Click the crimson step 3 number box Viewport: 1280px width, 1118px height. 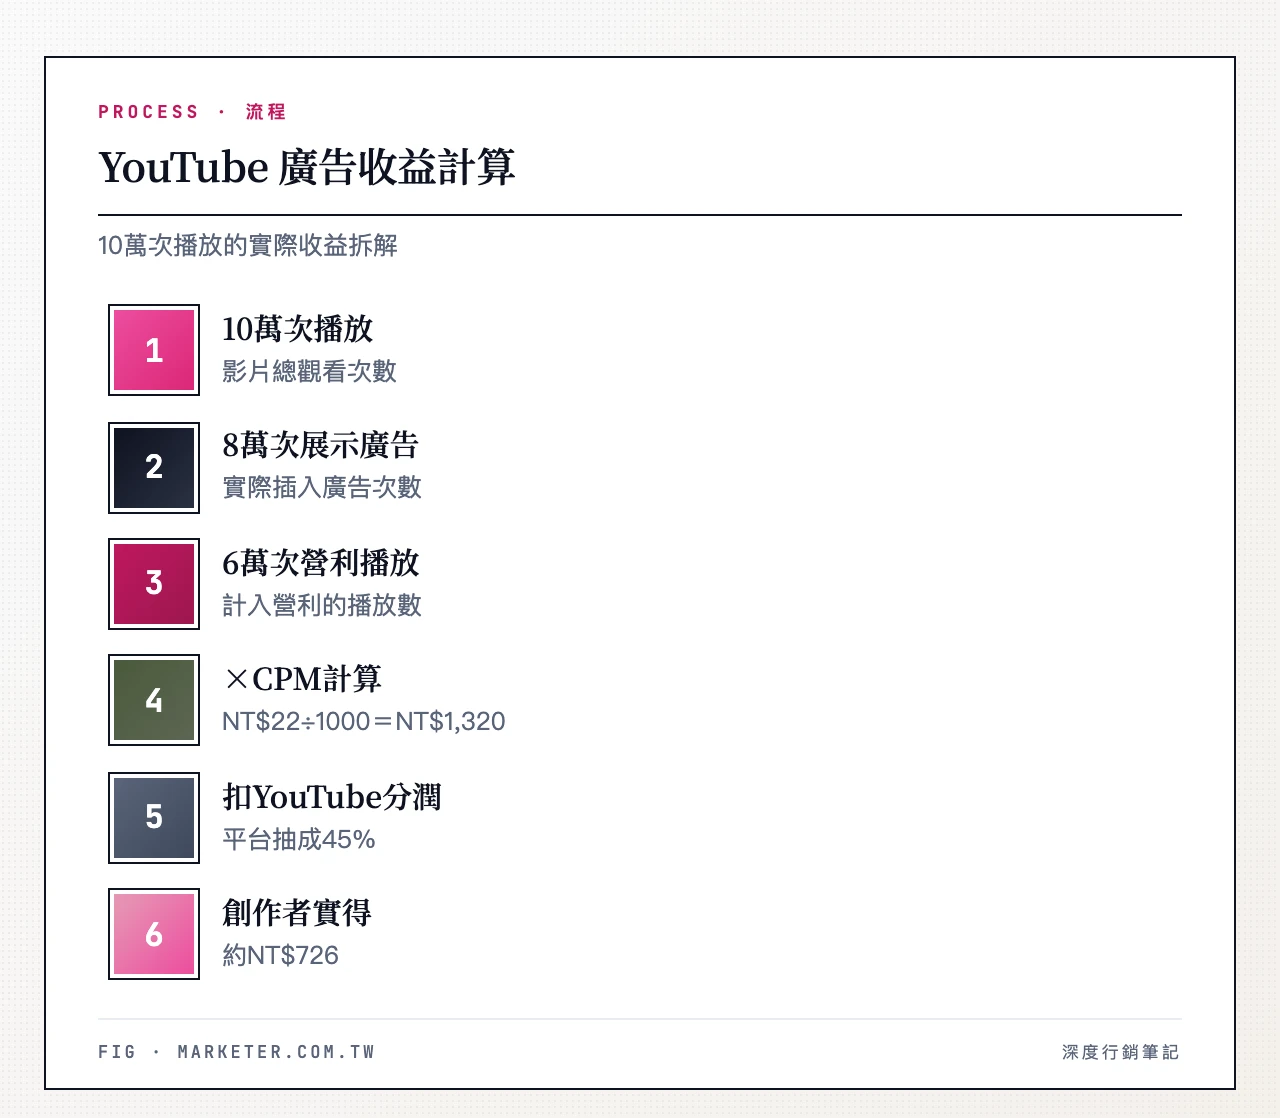pyautogui.click(x=154, y=584)
